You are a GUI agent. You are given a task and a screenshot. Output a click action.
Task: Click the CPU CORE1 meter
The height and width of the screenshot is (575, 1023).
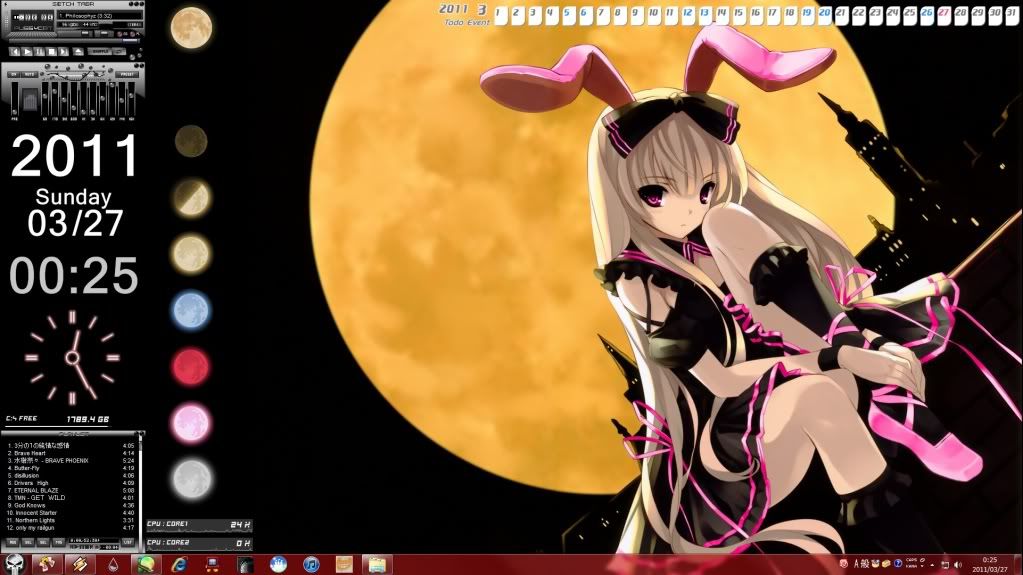(x=199, y=525)
